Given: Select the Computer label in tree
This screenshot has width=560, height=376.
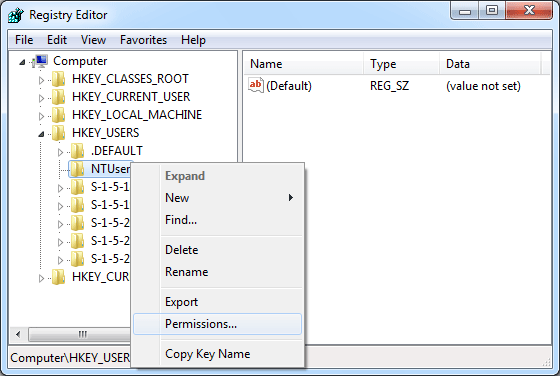Looking at the screenshot, I should (80, 61).
